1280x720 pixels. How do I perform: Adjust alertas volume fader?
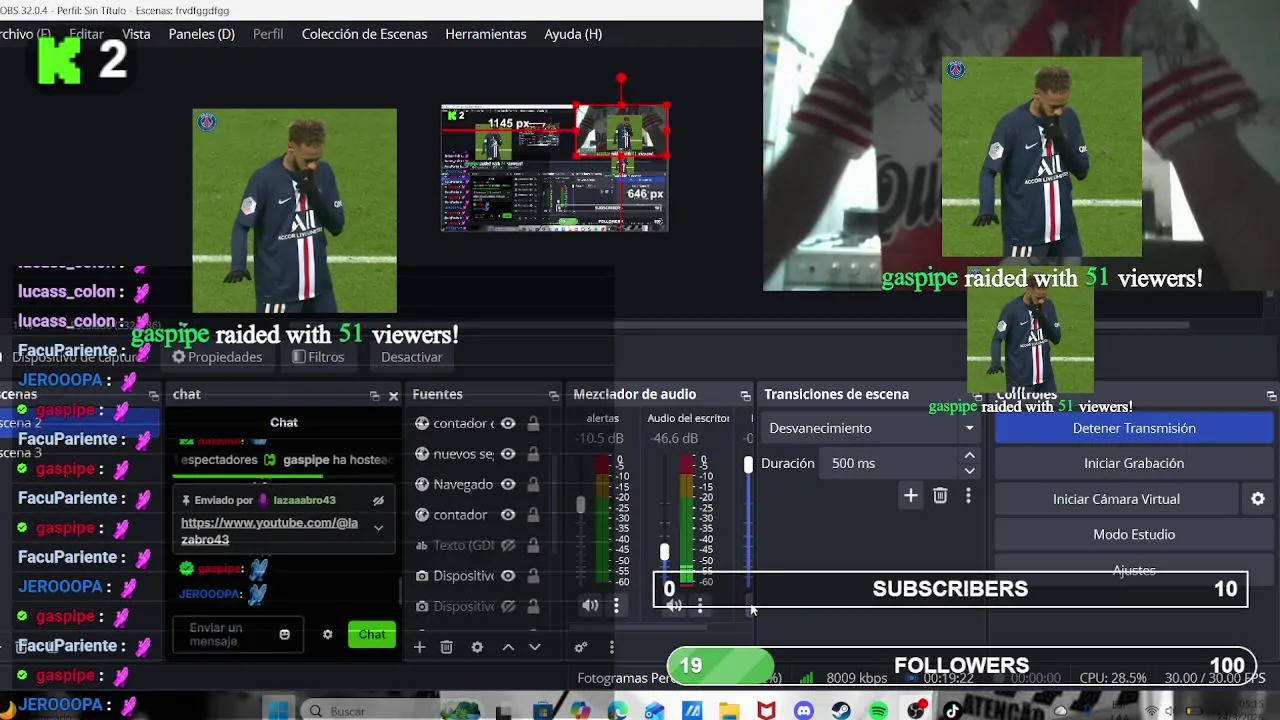pyautogui.click(x=580, y=506)
